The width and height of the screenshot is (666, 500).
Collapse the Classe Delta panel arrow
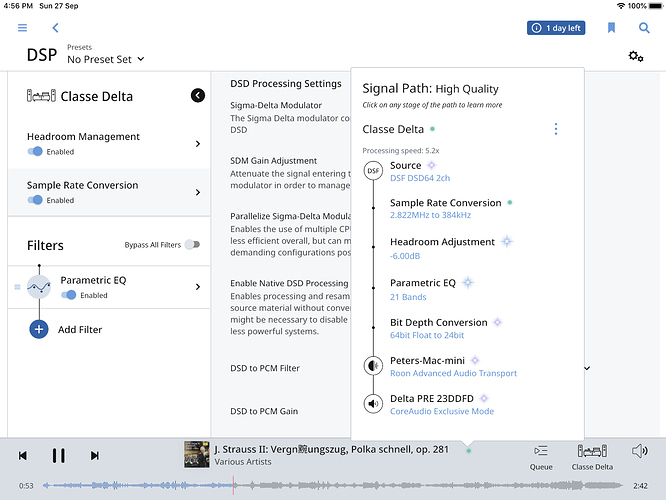pos(198,95)
